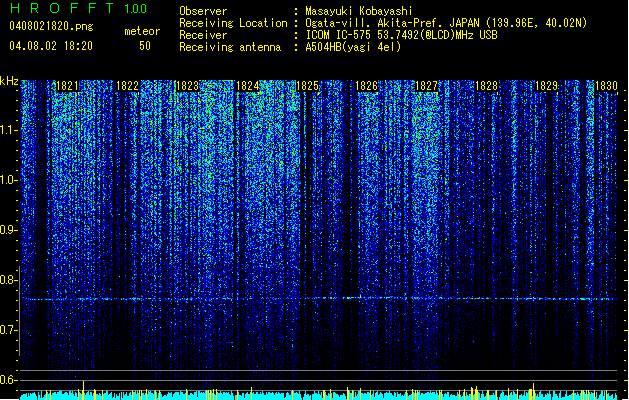Click the kHz axis unit label

coord(9,81)
